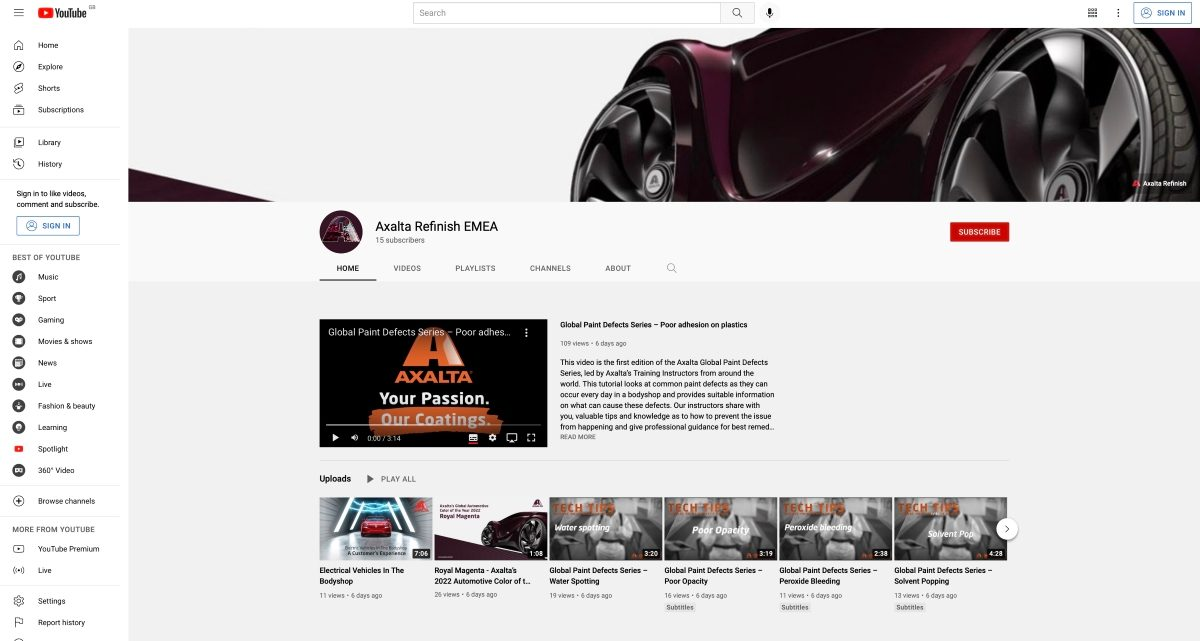
Task: Switch to VIDEOS channel tab
Action: [407, 268]
